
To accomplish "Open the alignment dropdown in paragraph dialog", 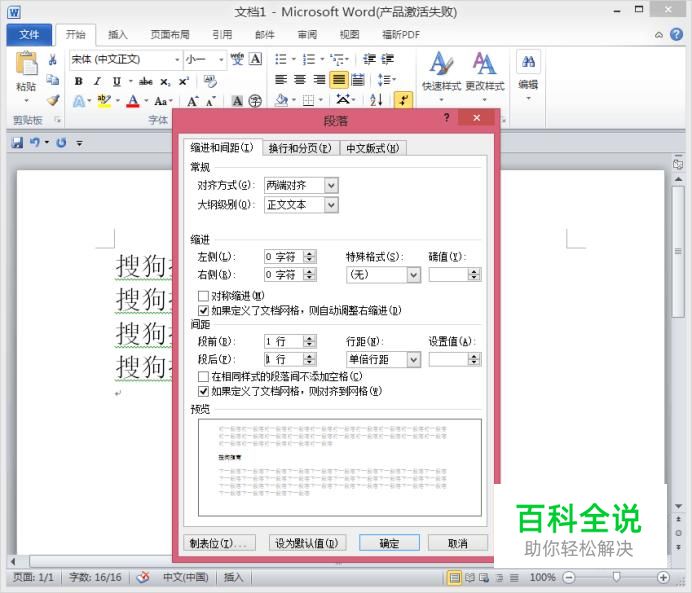I will [331, 185].
